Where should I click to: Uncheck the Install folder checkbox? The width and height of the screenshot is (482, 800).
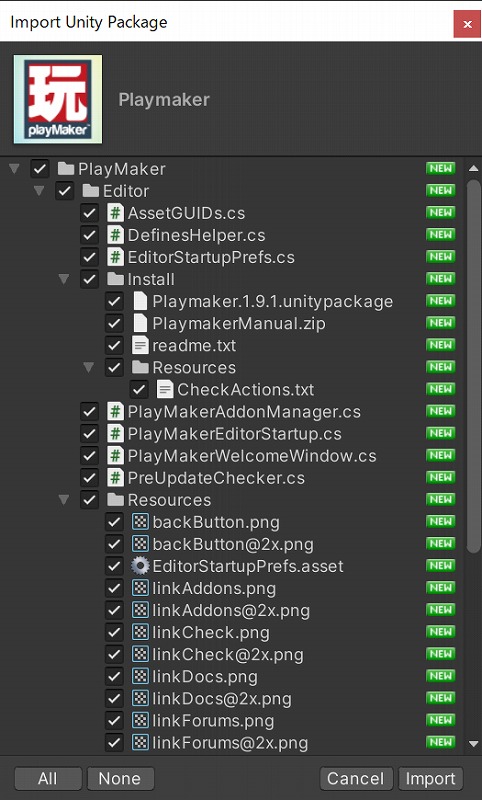[x=89, y=279]
